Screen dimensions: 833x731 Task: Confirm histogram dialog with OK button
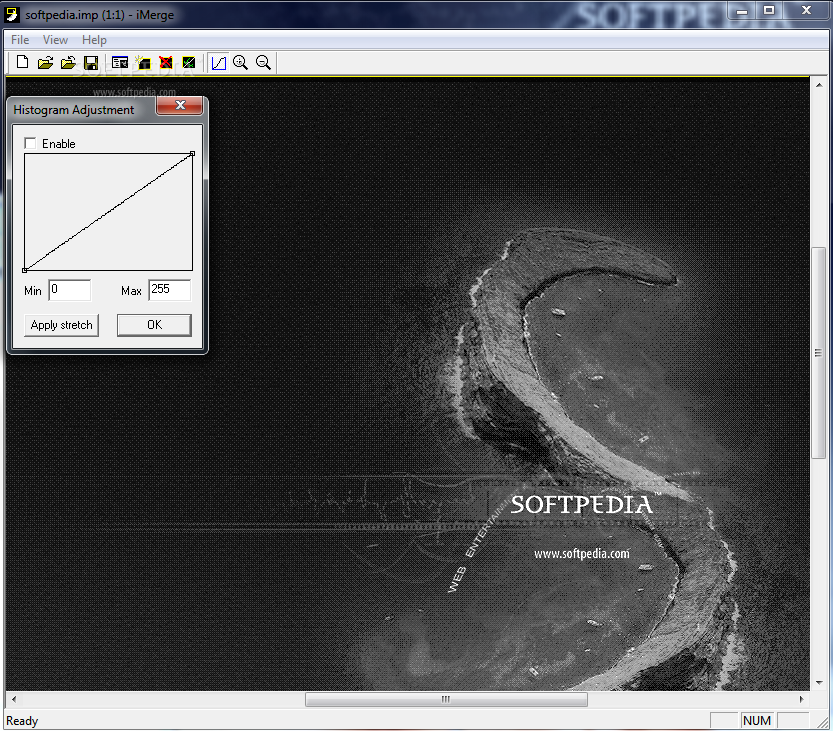tap(155, 325)
